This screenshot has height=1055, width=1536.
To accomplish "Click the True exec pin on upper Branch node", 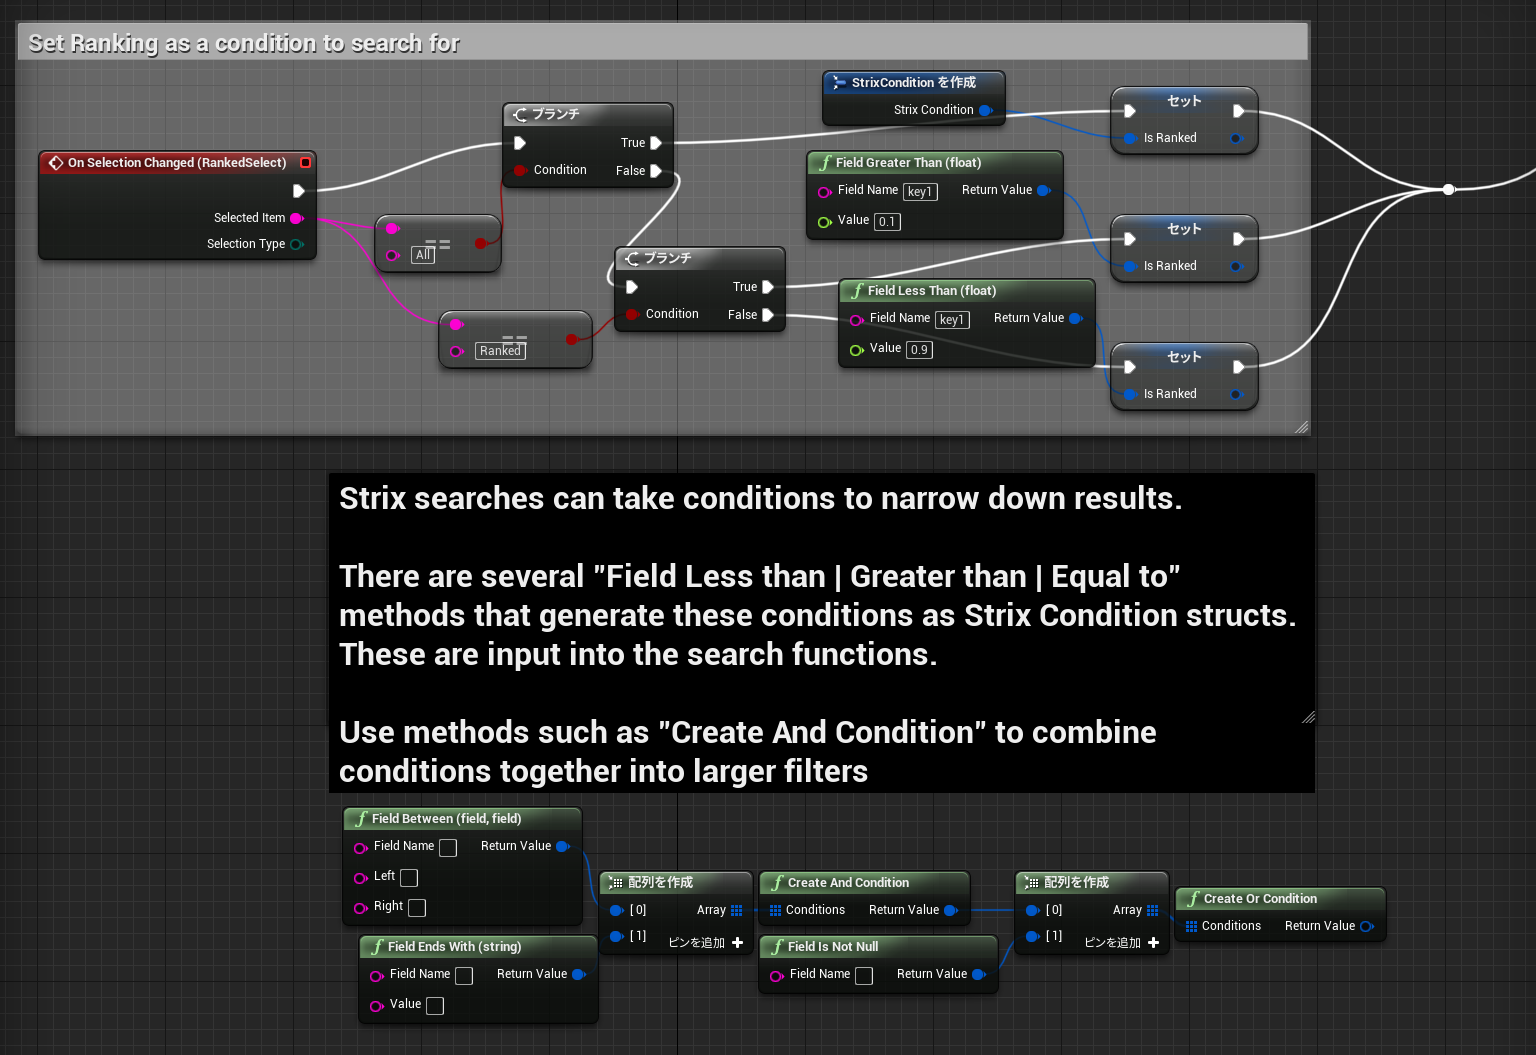I will 656,143.
